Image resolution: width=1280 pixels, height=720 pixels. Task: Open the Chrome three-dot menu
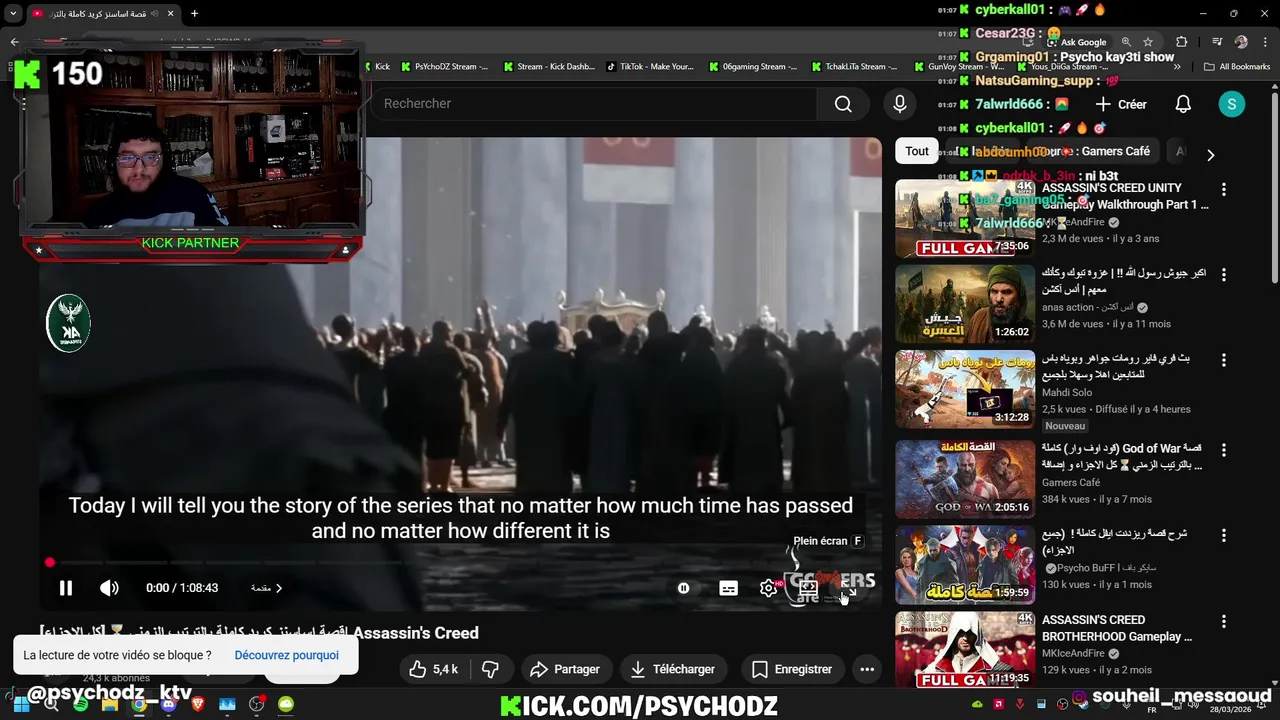coord(1264,42)
